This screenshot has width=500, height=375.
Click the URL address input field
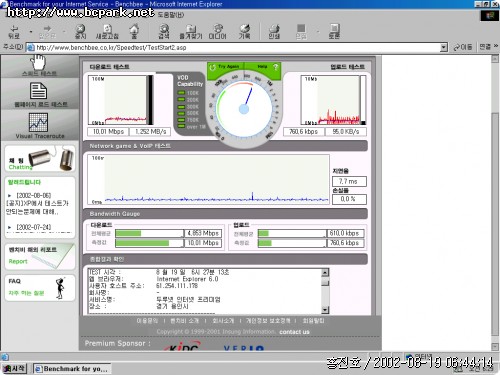click(233, 47)
